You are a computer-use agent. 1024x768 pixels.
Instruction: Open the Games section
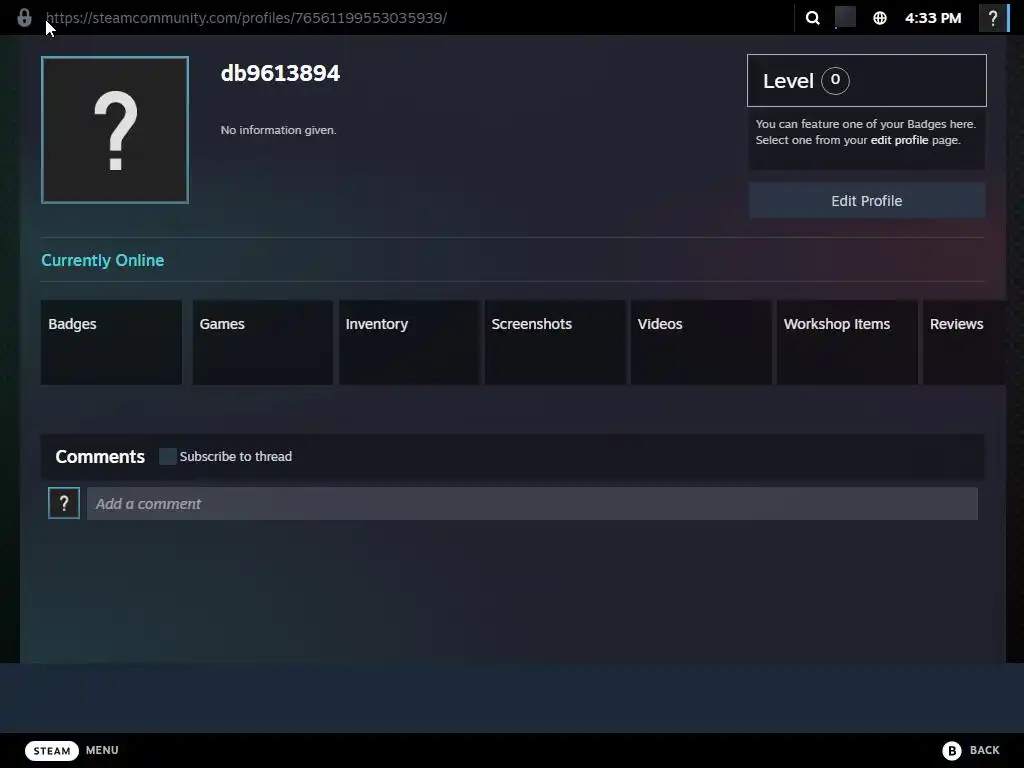(x=263, y=342)
